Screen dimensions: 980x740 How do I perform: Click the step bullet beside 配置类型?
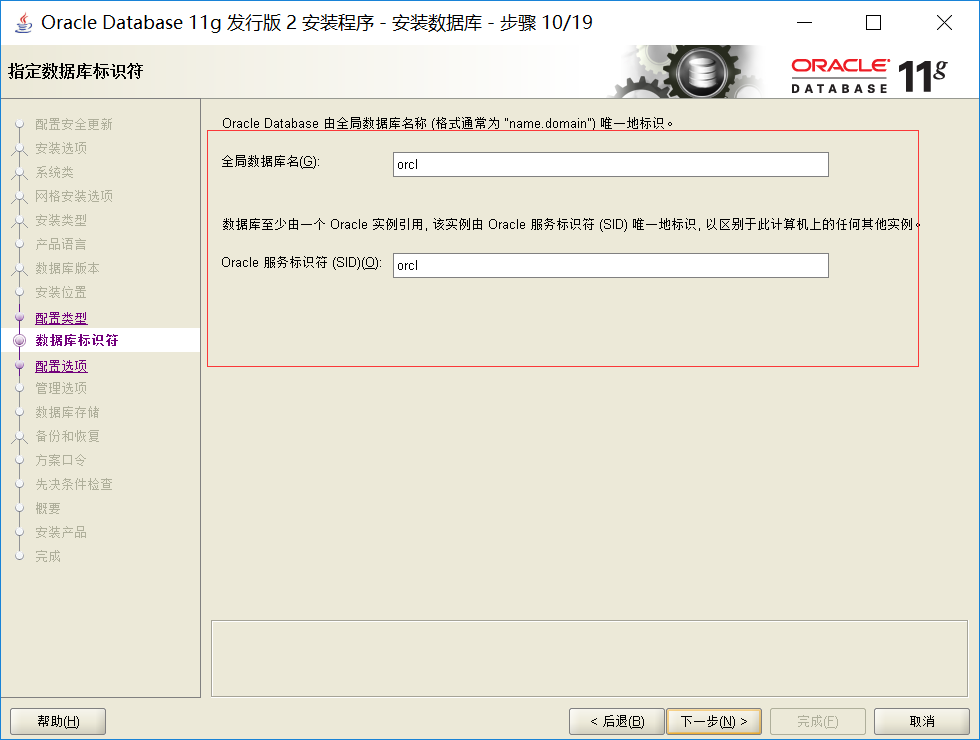(19, 318)
